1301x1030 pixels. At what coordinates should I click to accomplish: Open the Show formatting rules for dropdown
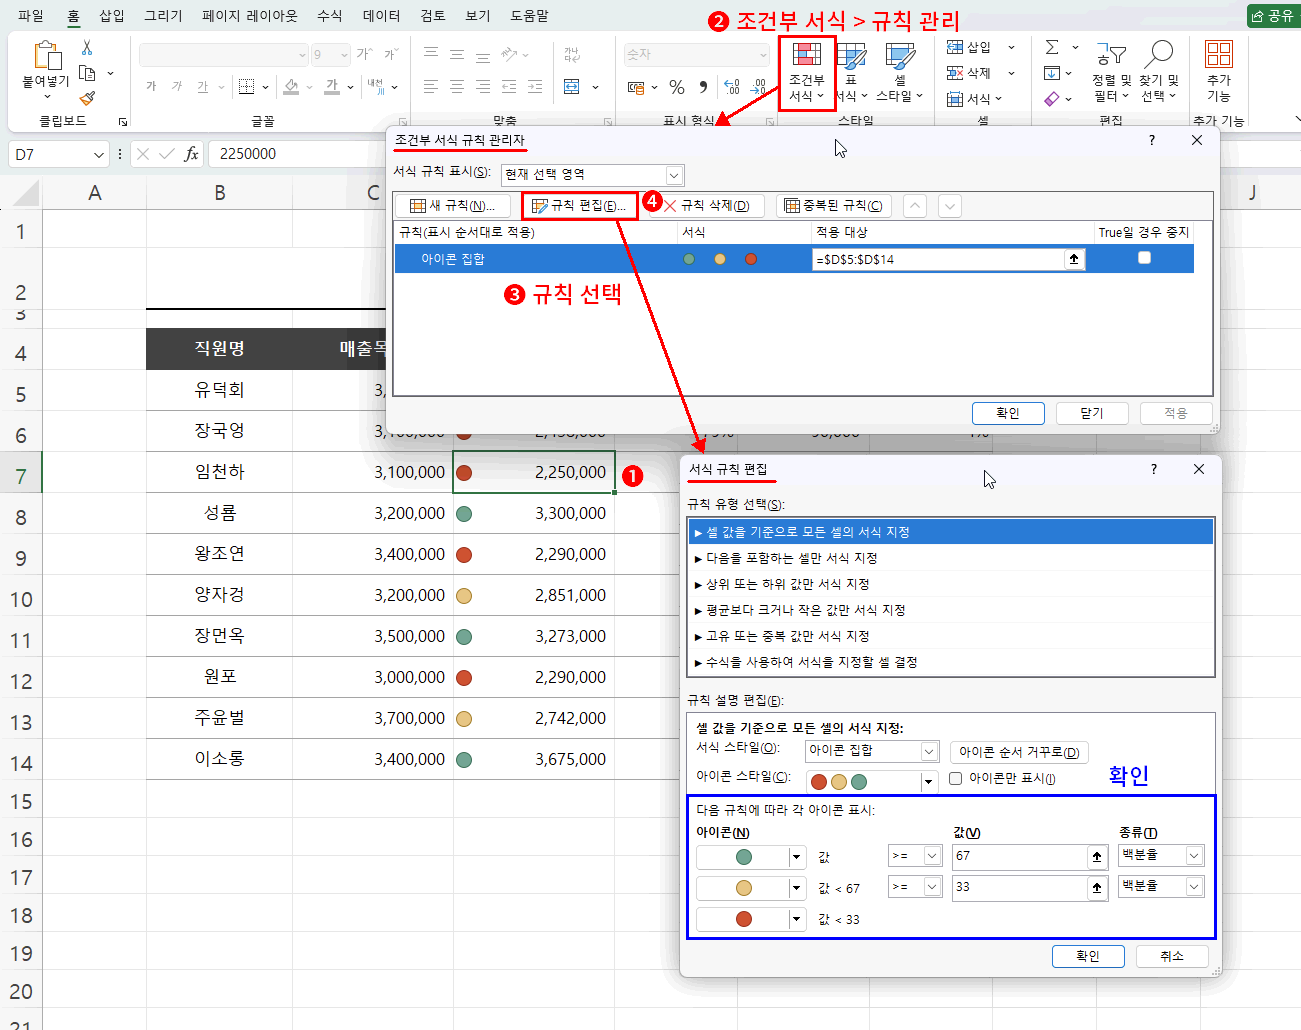[674, 175]
